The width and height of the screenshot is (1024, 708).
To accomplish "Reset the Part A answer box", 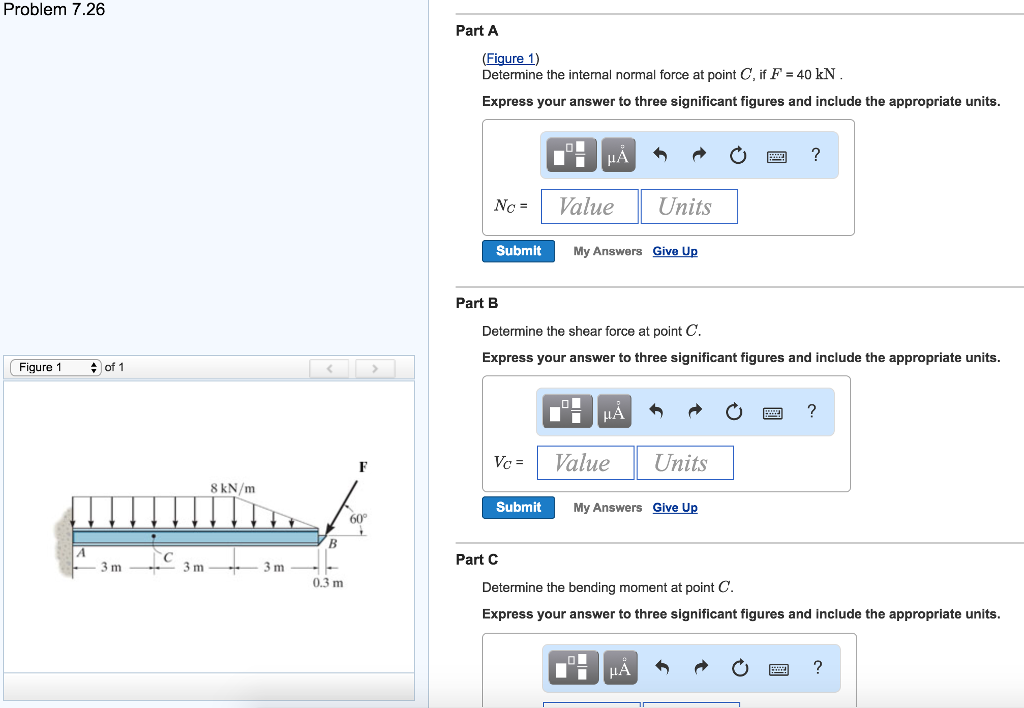I will tap(737, 154).
